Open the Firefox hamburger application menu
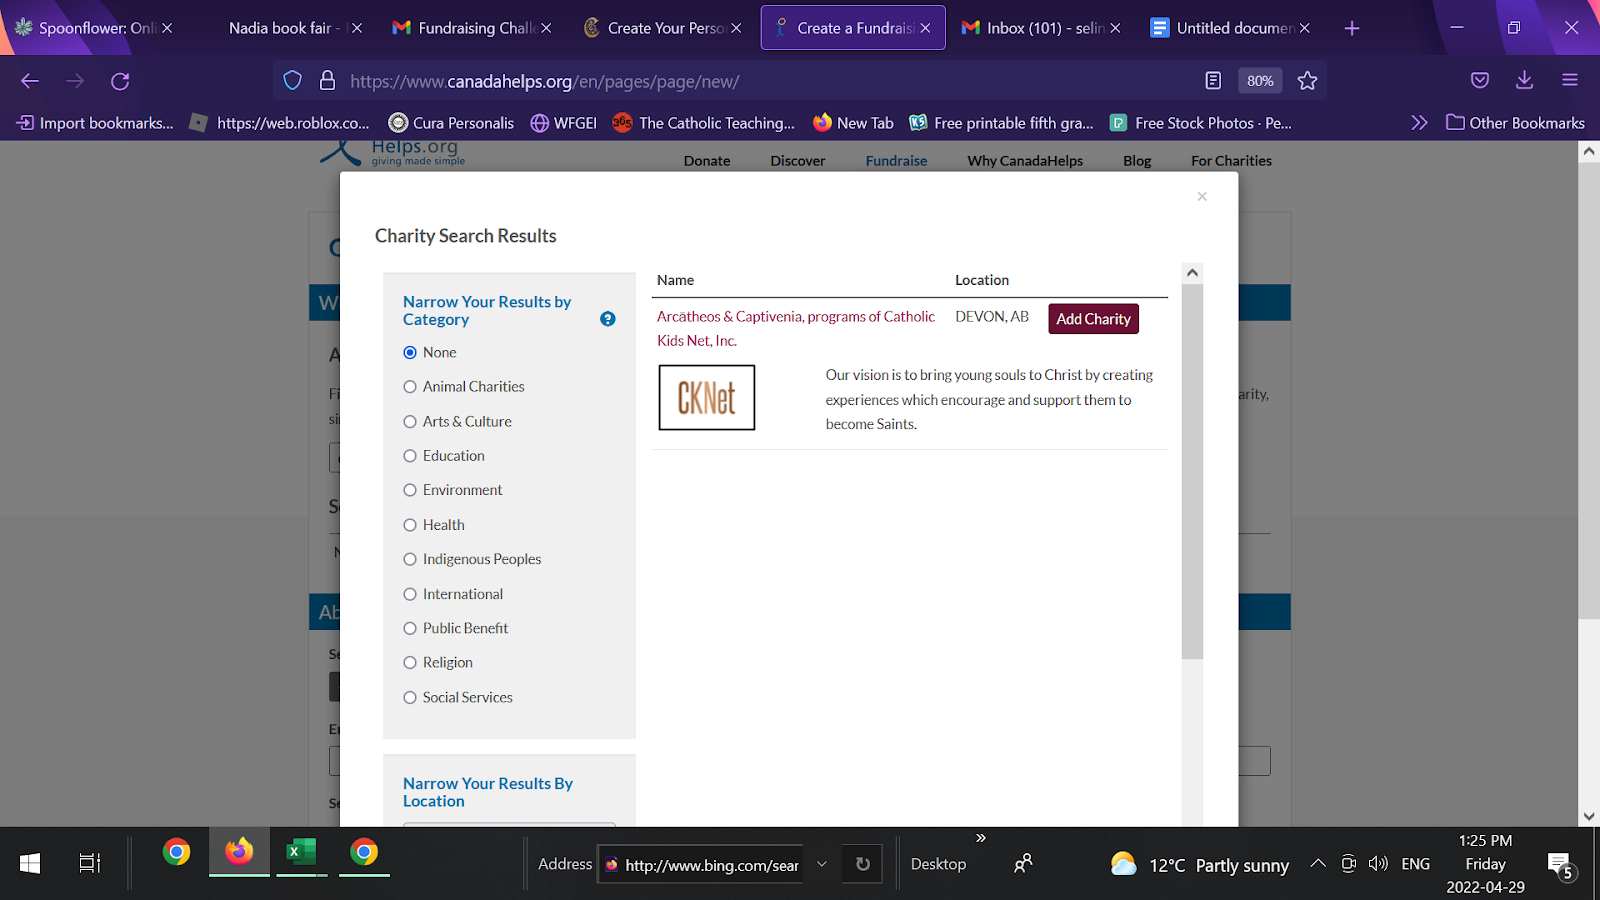 (x=1570, y=81)
